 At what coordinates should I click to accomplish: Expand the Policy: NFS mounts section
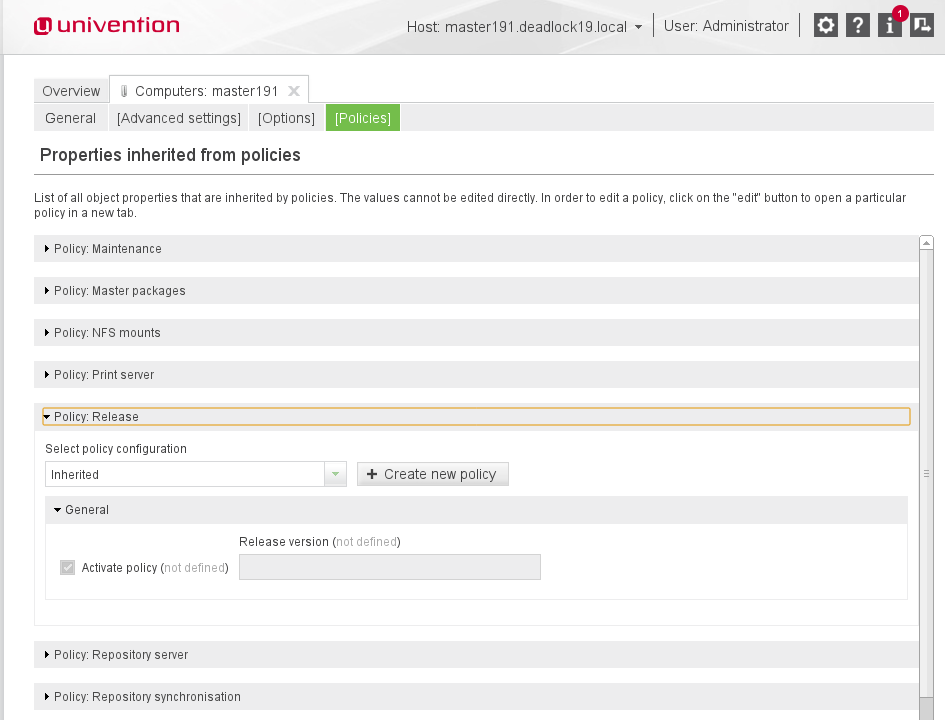pos(107,332)
